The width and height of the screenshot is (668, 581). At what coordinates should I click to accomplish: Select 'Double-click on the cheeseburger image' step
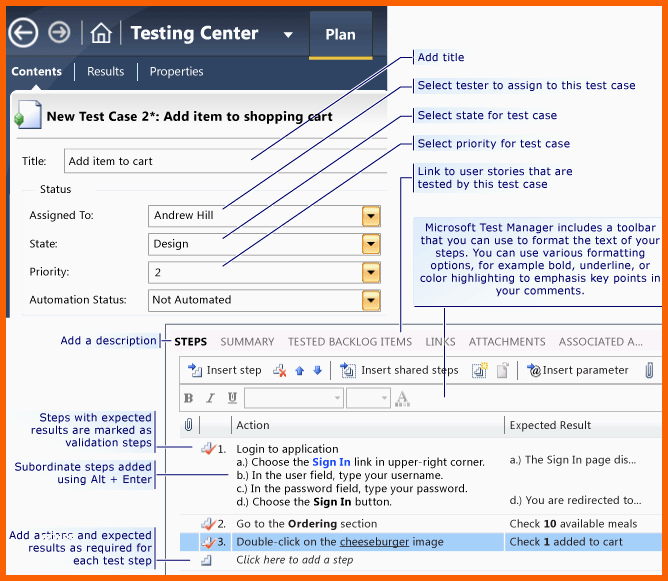coord(340,542)
